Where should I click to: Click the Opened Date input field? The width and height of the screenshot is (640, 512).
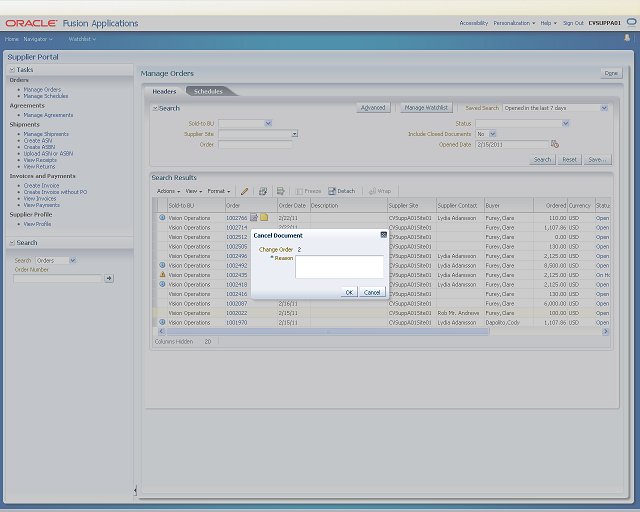point(512,145)
